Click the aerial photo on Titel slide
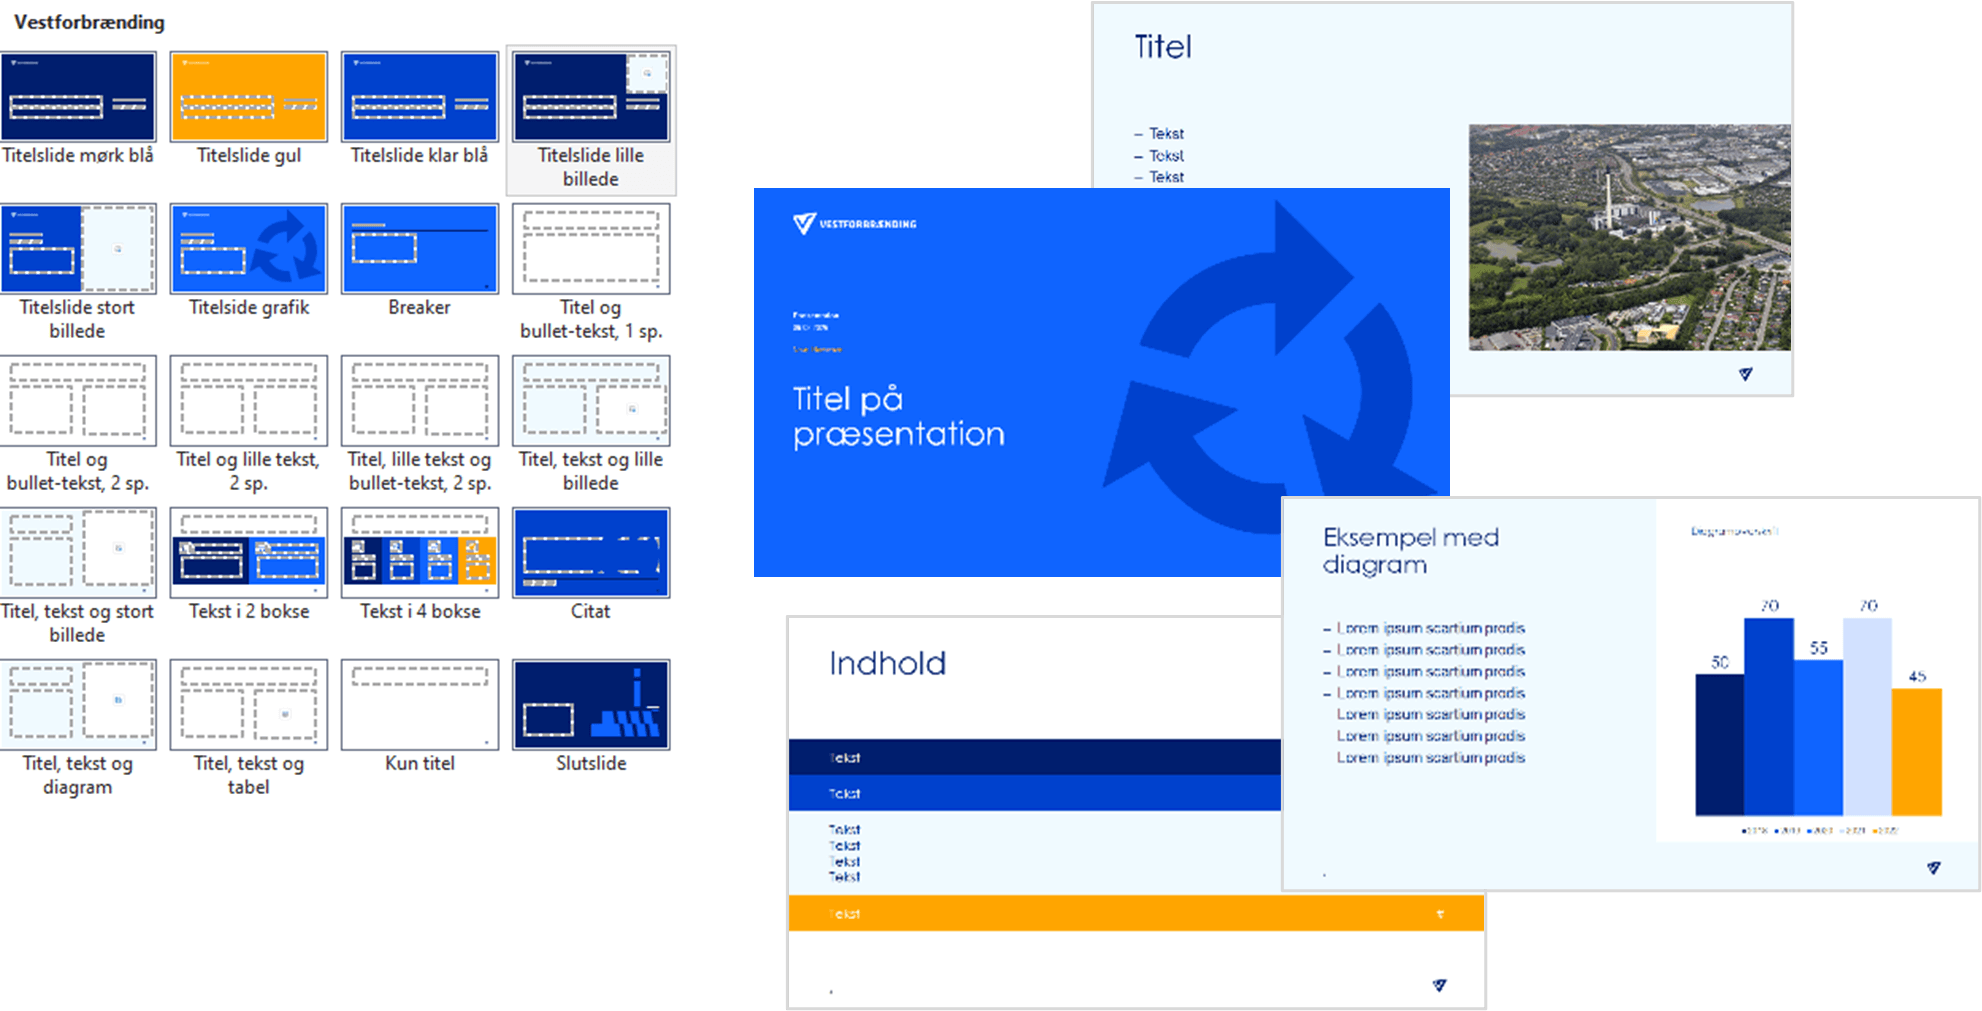This screenshot has height=1011, width=1982. click(x=1629, y=238)
